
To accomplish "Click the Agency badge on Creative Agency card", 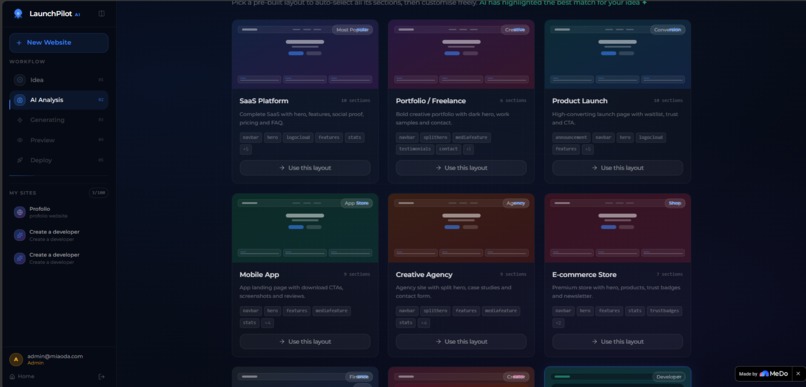I will (516, 204).
